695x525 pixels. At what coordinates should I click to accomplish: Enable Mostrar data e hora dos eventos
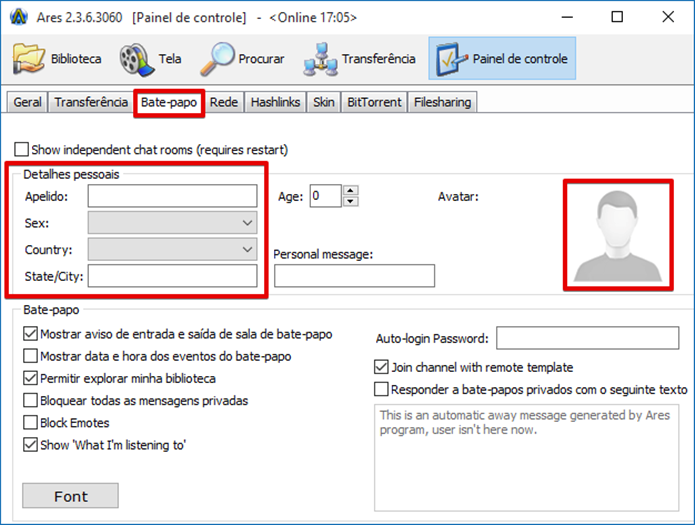[30, 356]
